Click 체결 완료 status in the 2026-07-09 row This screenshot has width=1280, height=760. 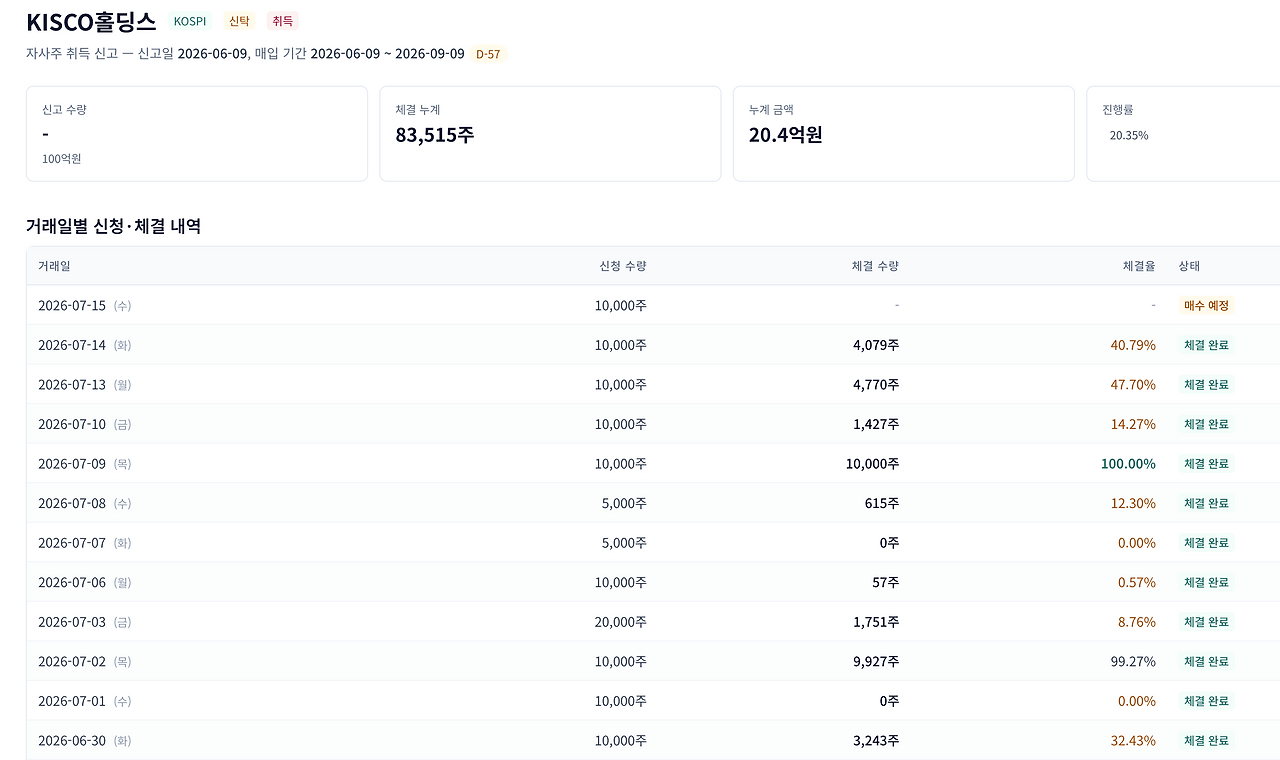point(1206,464)
